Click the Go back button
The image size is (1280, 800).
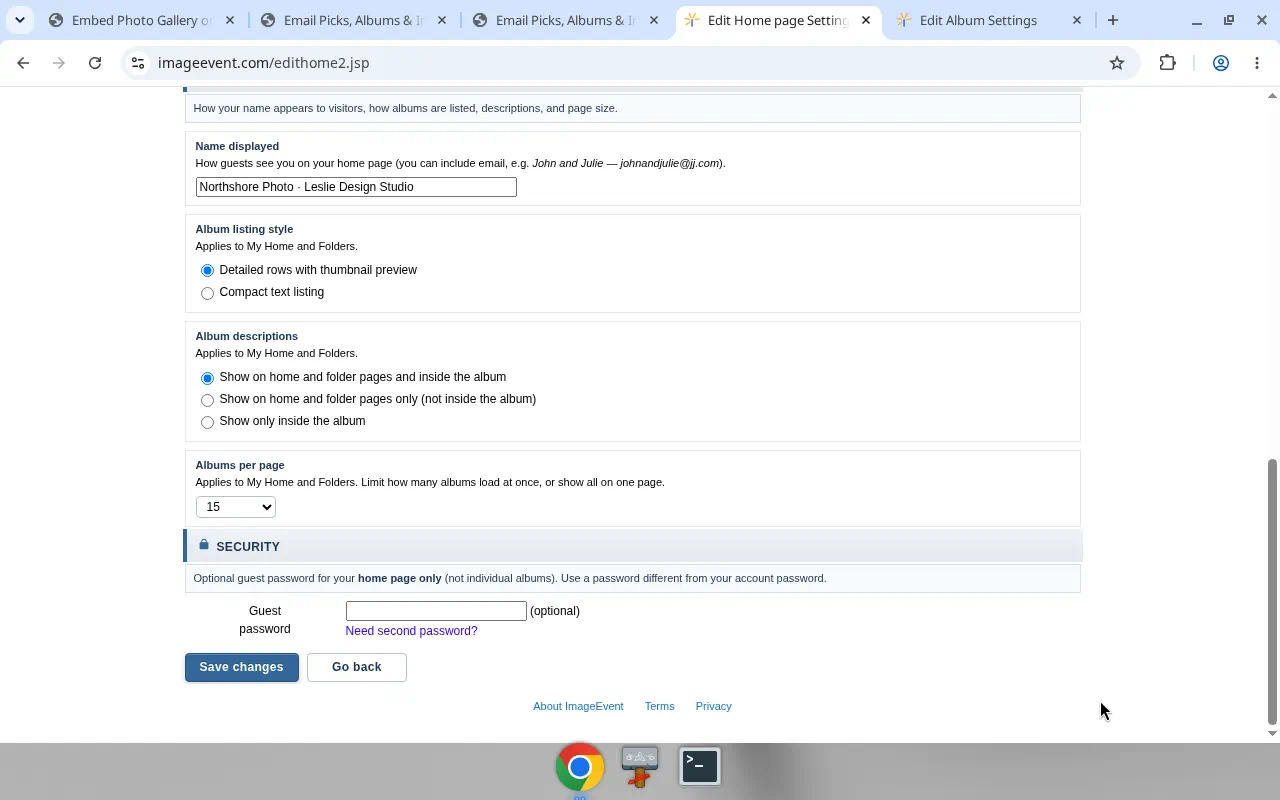(357, 667)
